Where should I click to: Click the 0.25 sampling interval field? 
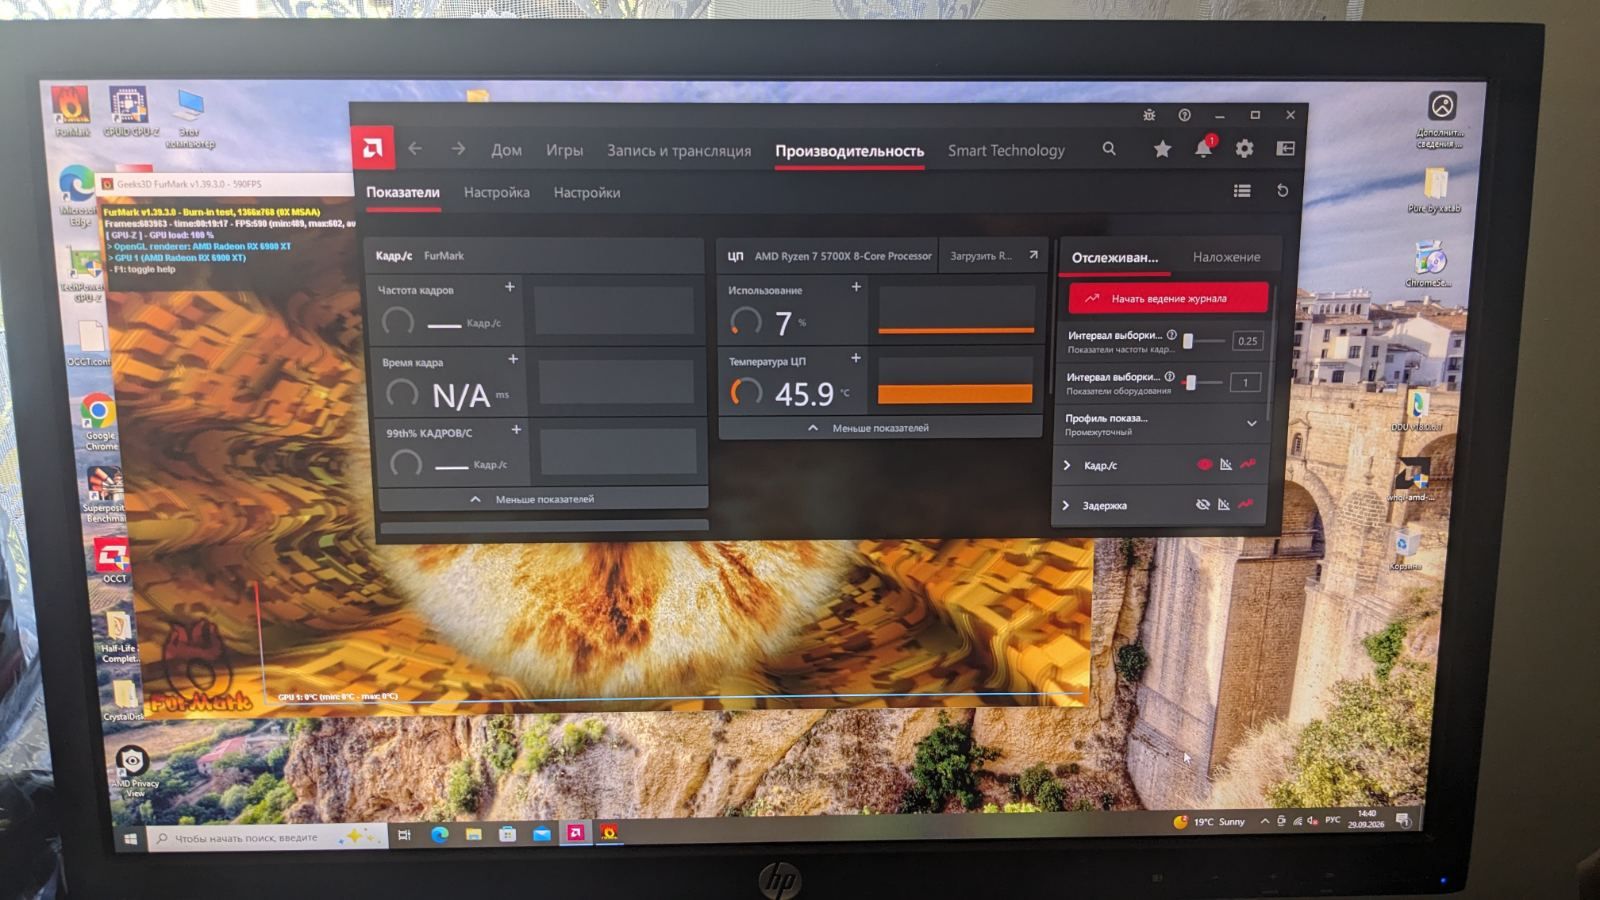click(1247, 341)
